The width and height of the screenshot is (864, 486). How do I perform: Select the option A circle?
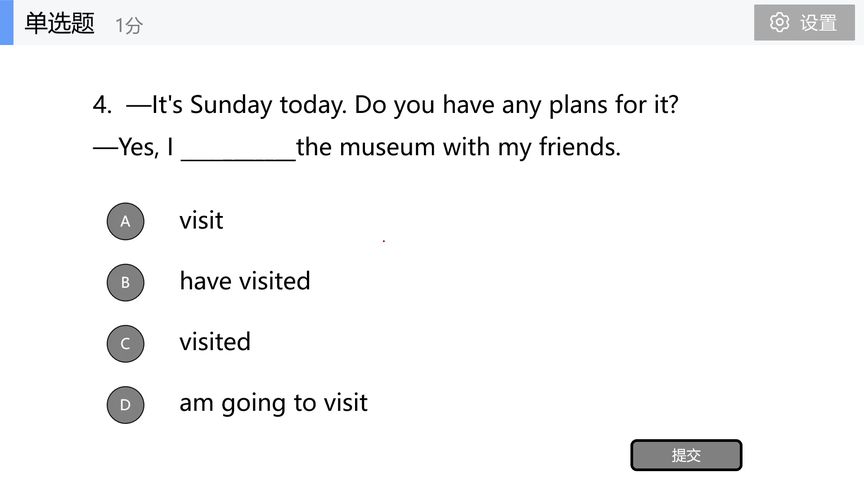(x=125, y=221)
